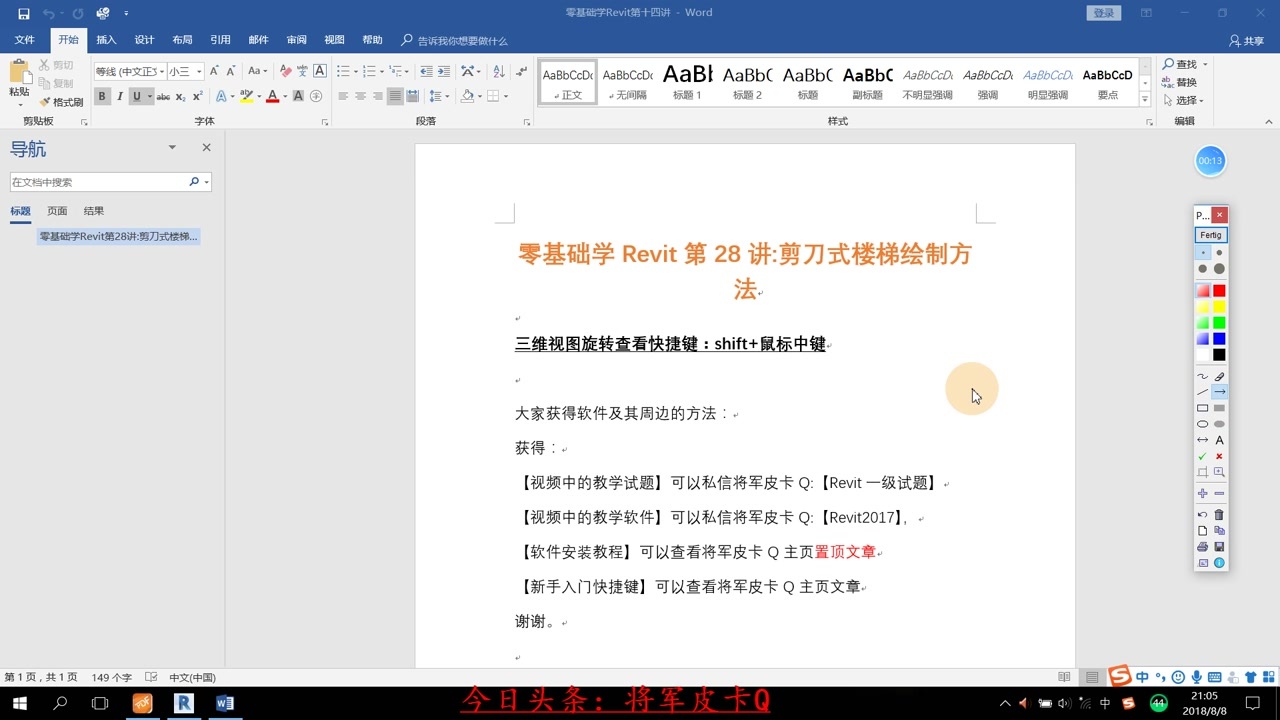Click the character border (boxed A) icon
The image size is (1280, 720).
320,71
